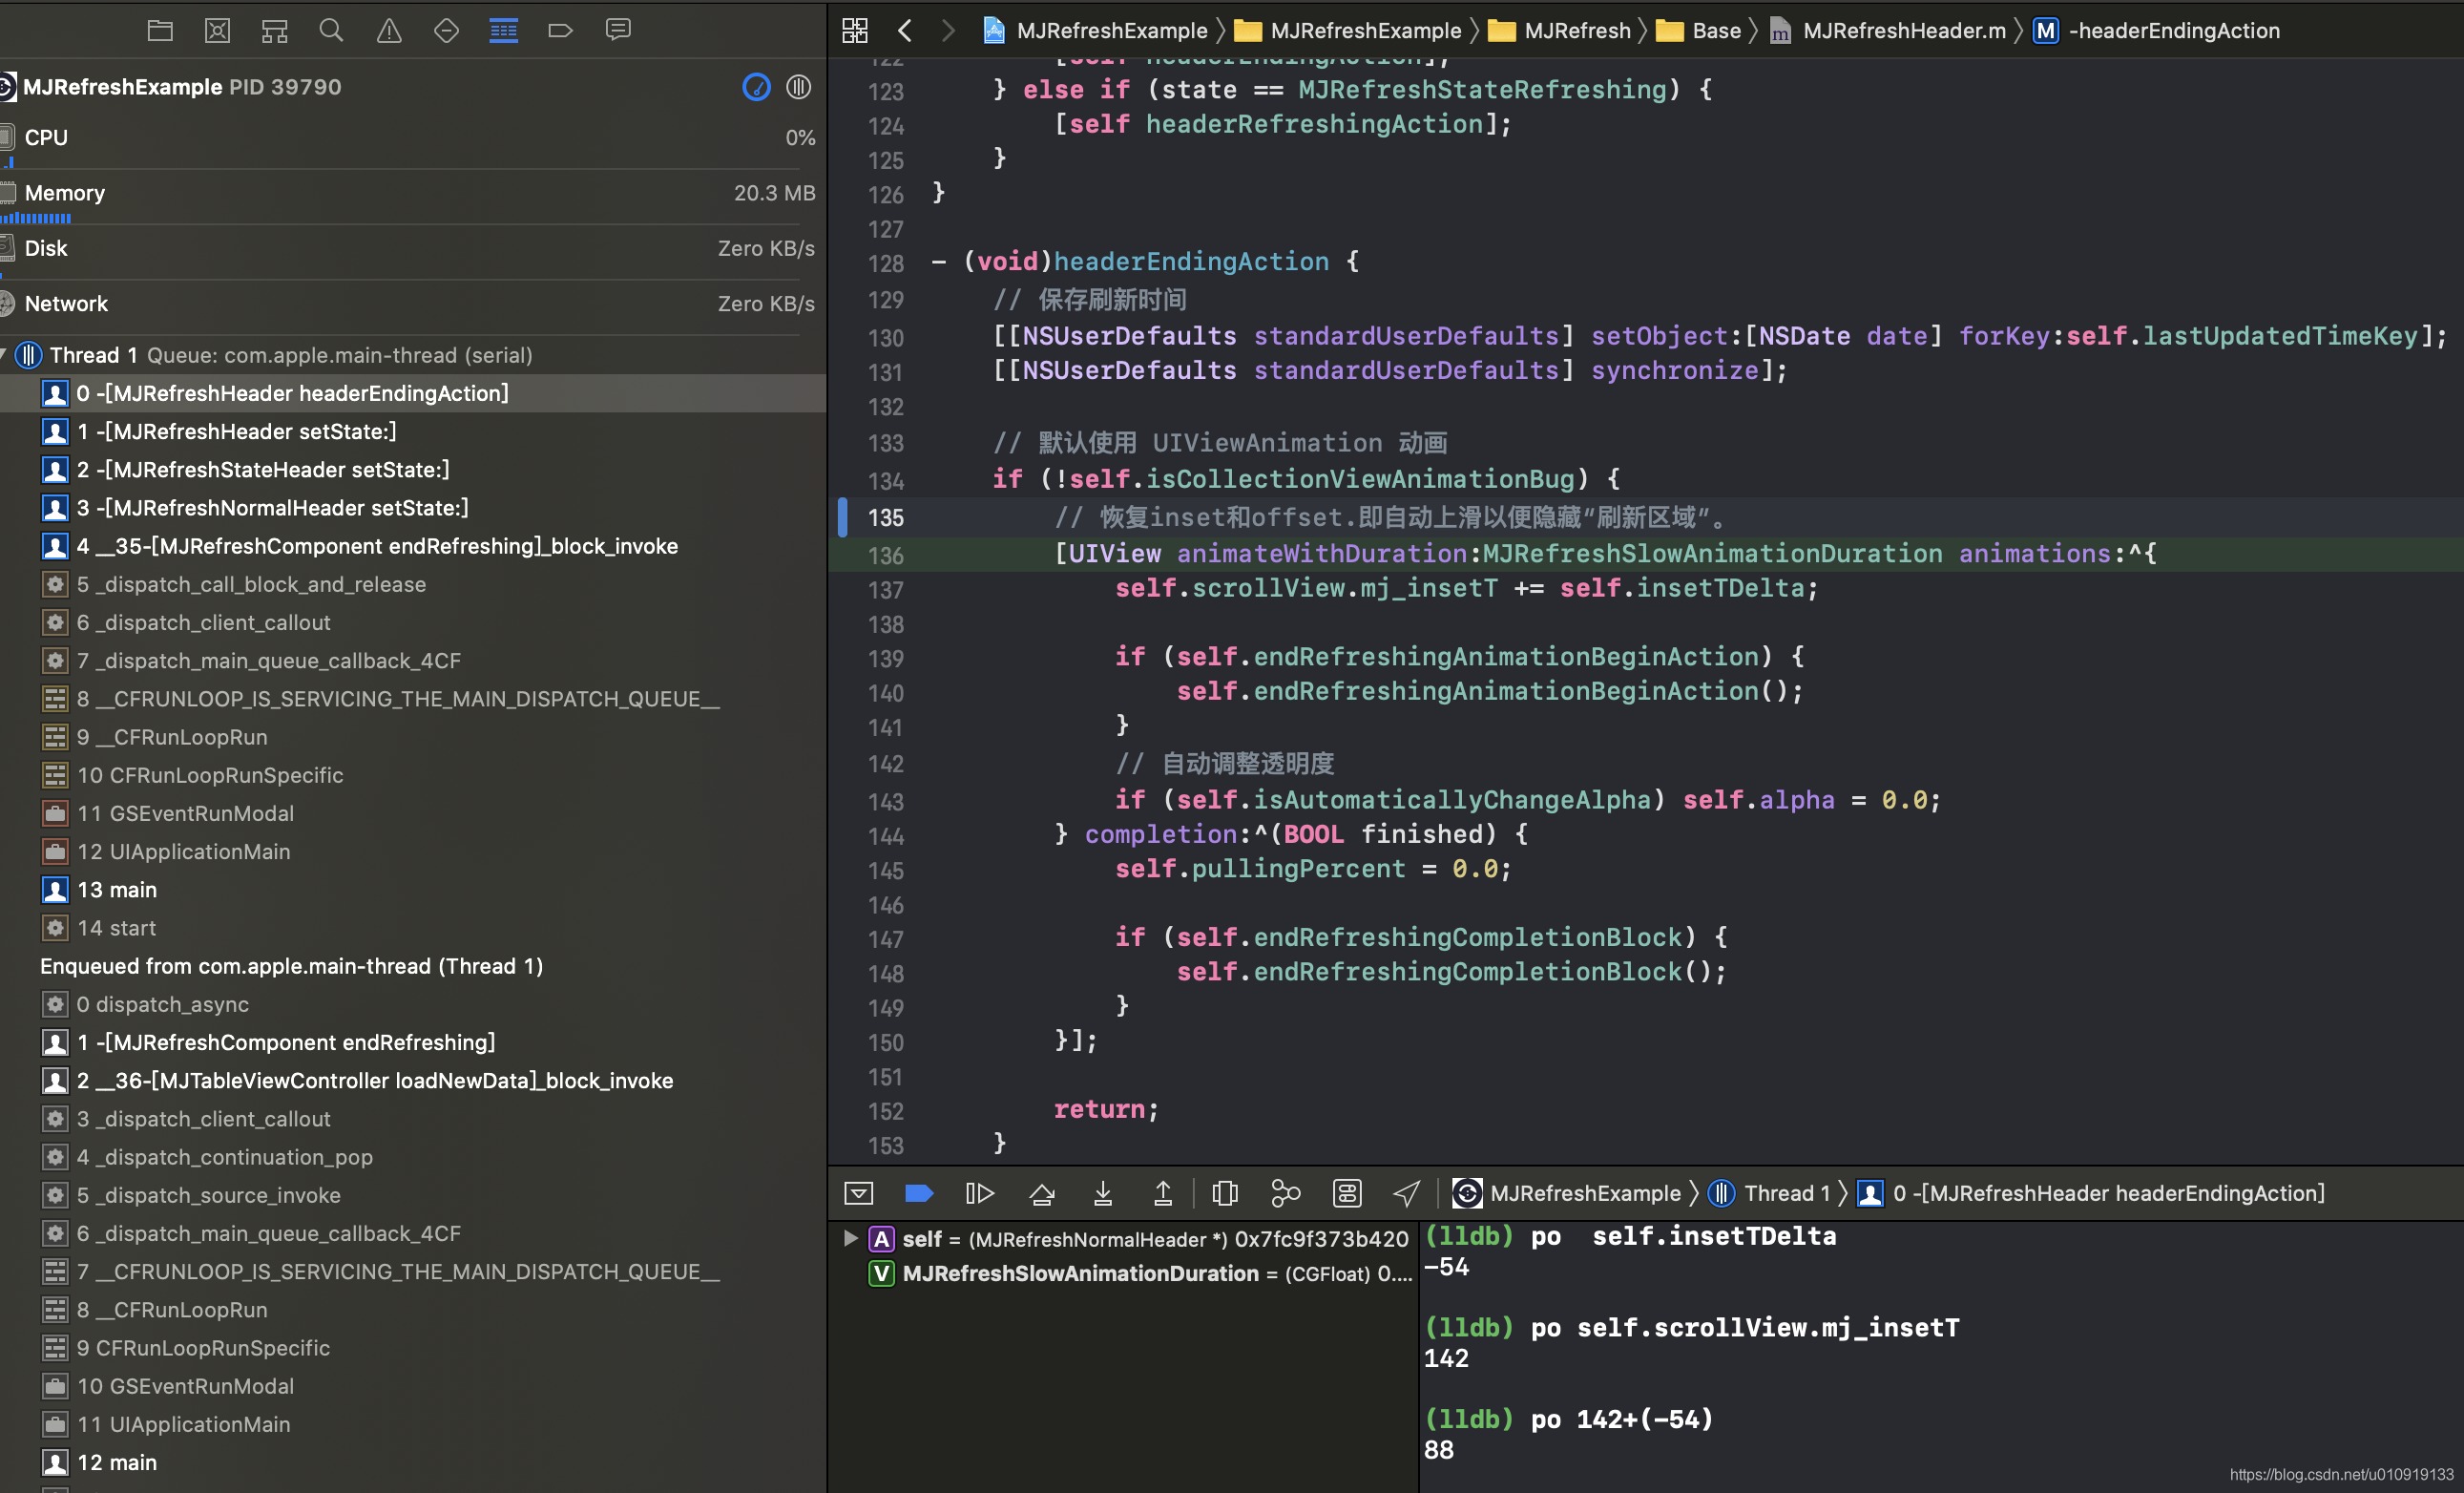Click the Step Into debug button
Screen dimensions: 2464x1493
click(1103, 1193)
